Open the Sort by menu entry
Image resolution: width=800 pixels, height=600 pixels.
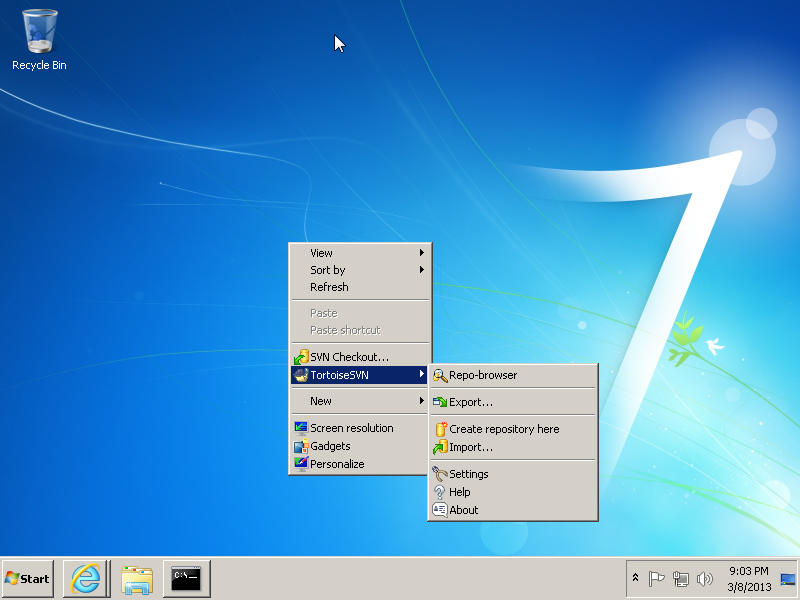(360, 270)
